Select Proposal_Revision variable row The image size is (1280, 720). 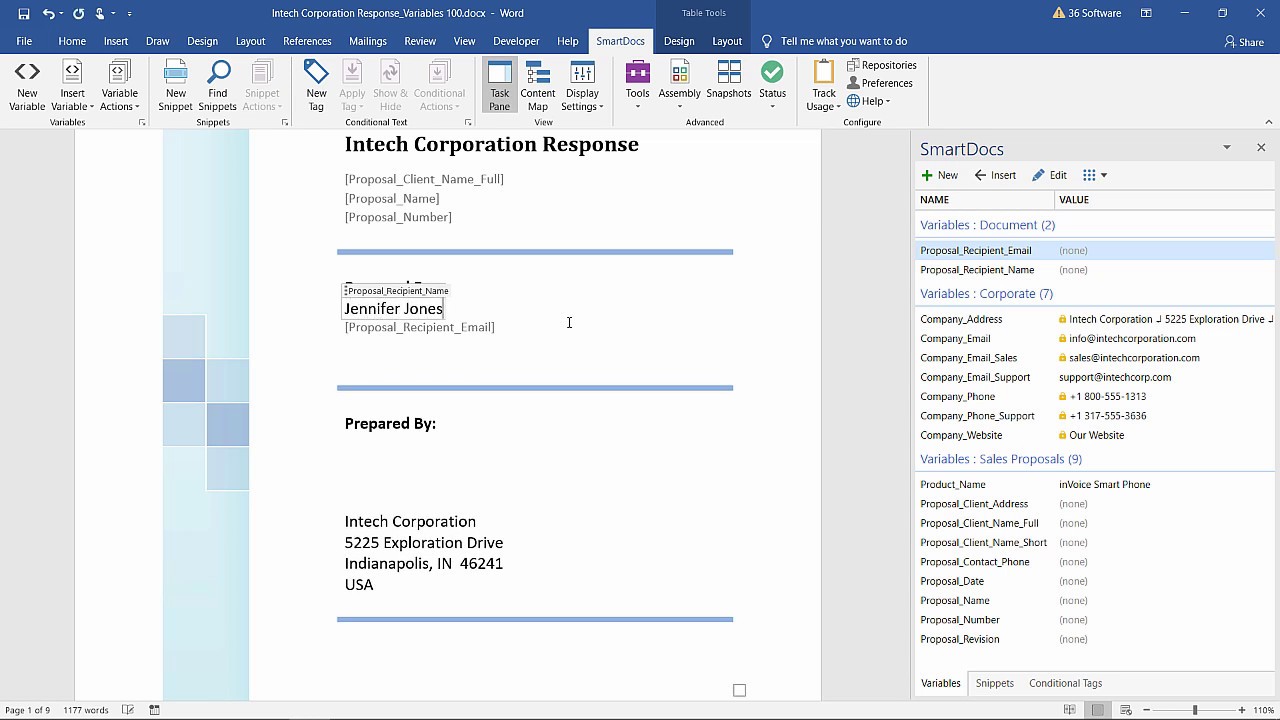(x=1095, y=639)
